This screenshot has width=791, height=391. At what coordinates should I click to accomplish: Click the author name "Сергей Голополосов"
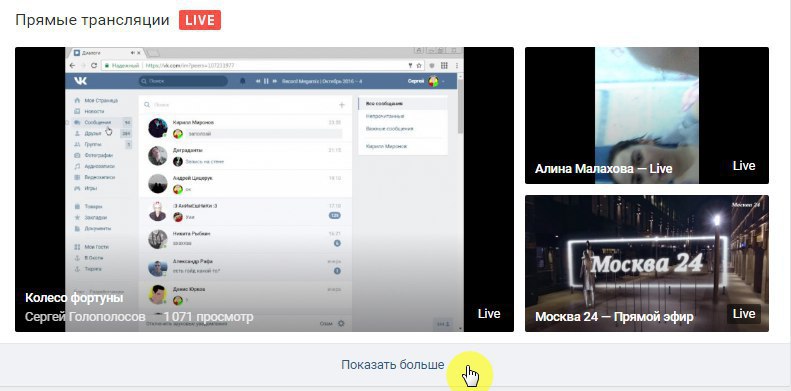tap(85, 317)
